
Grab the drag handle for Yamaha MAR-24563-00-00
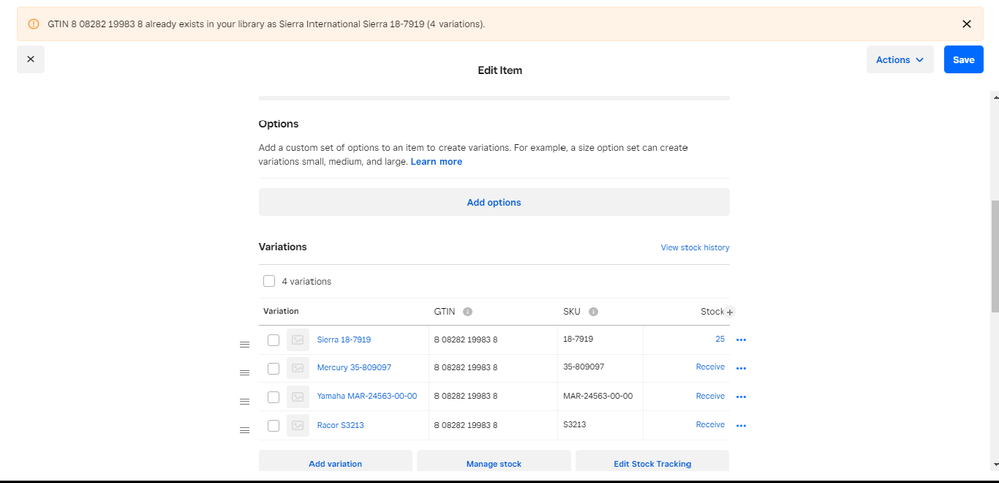point(244,402)
